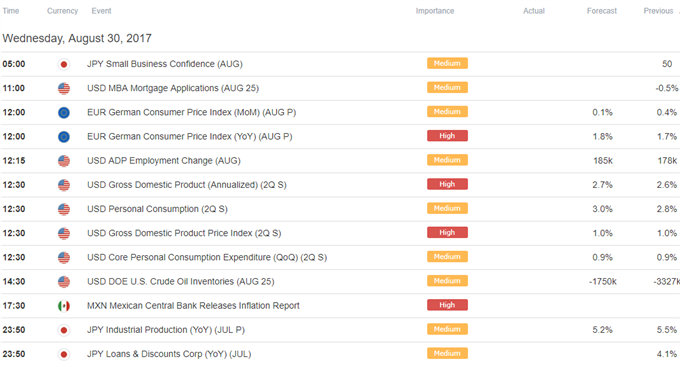Click High badge for German CPI (YoY)
The image size is (680, 367).
[x=447, y=136]
